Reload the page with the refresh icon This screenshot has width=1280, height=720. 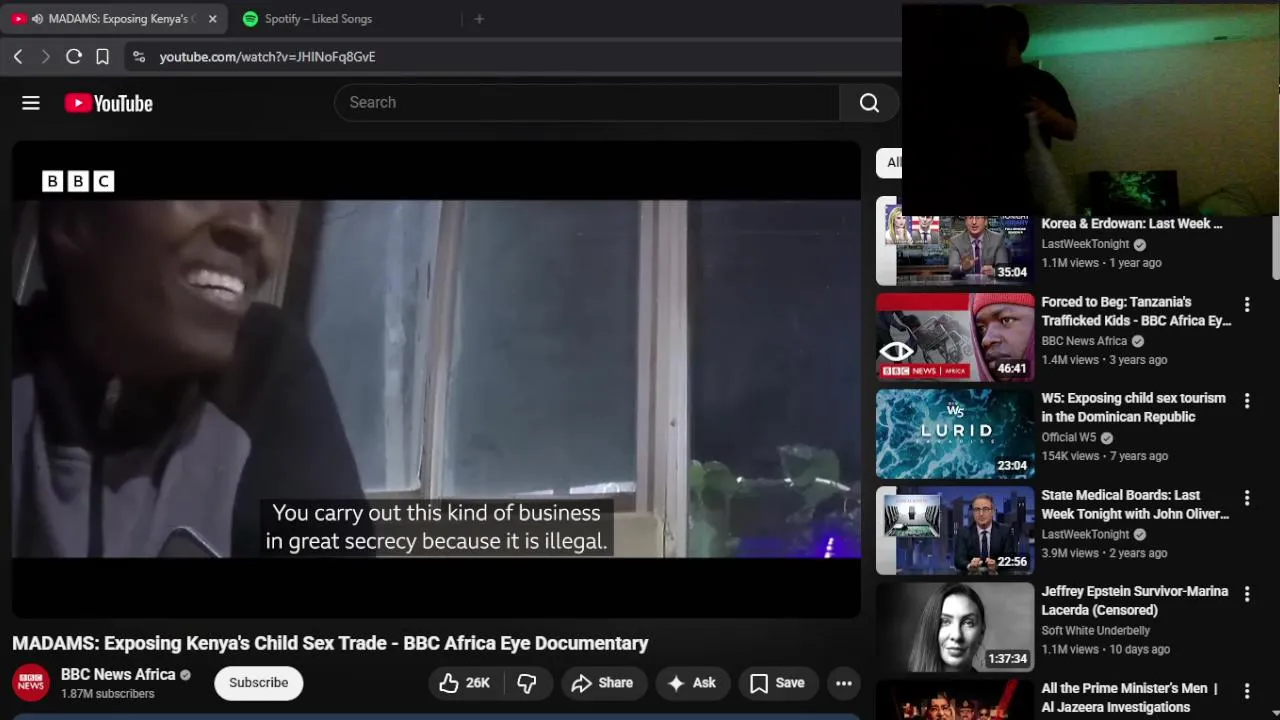click(x=74, y=57)
